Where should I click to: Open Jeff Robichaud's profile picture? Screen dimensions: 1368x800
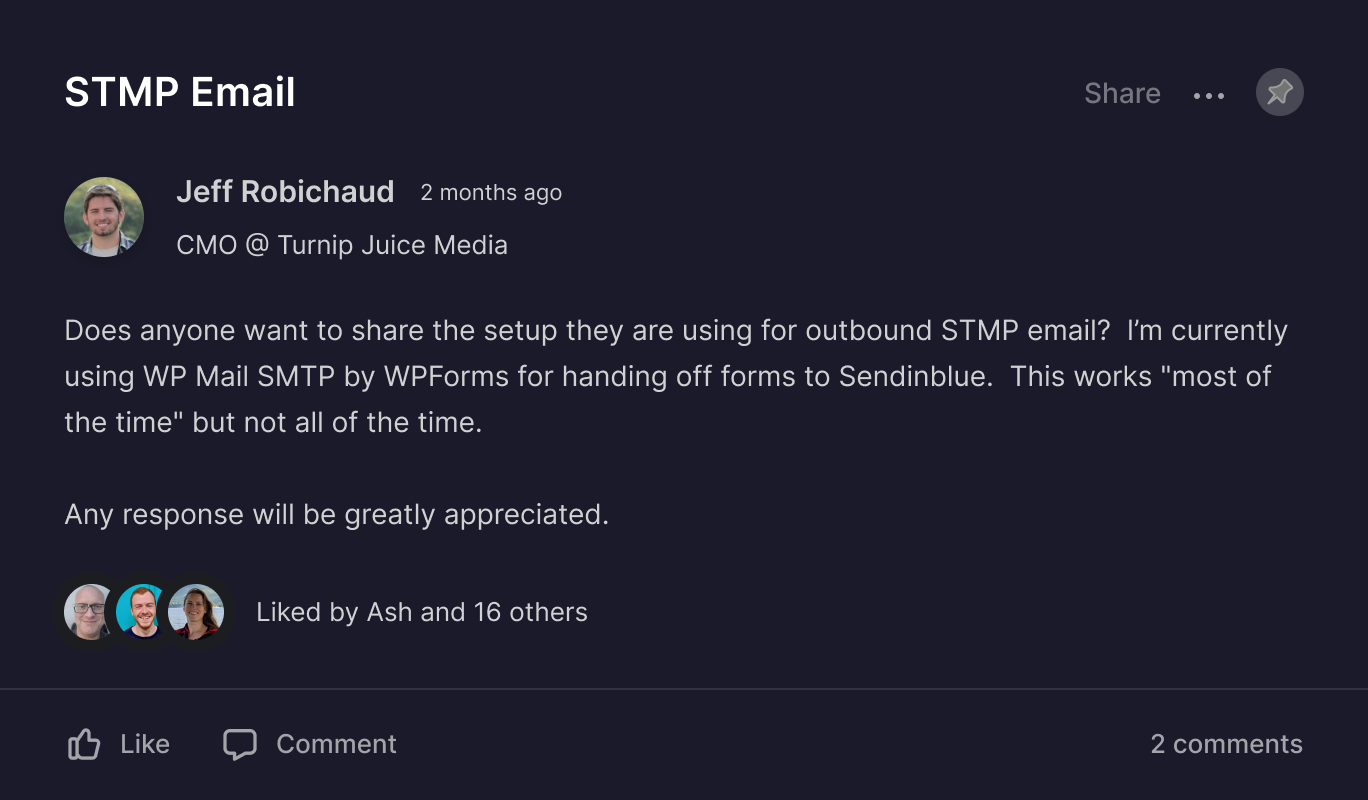pyautogui.click(x=104, y=216)
